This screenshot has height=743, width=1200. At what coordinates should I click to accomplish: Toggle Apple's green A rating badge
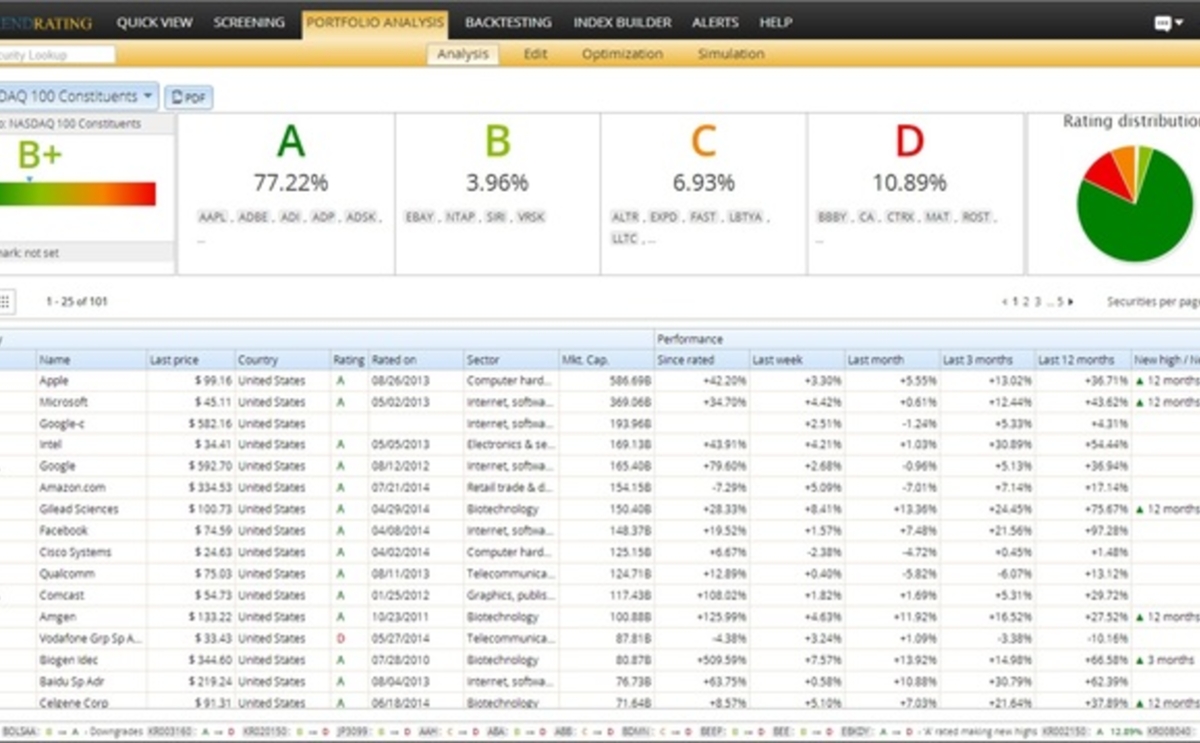tap(341, 380)
